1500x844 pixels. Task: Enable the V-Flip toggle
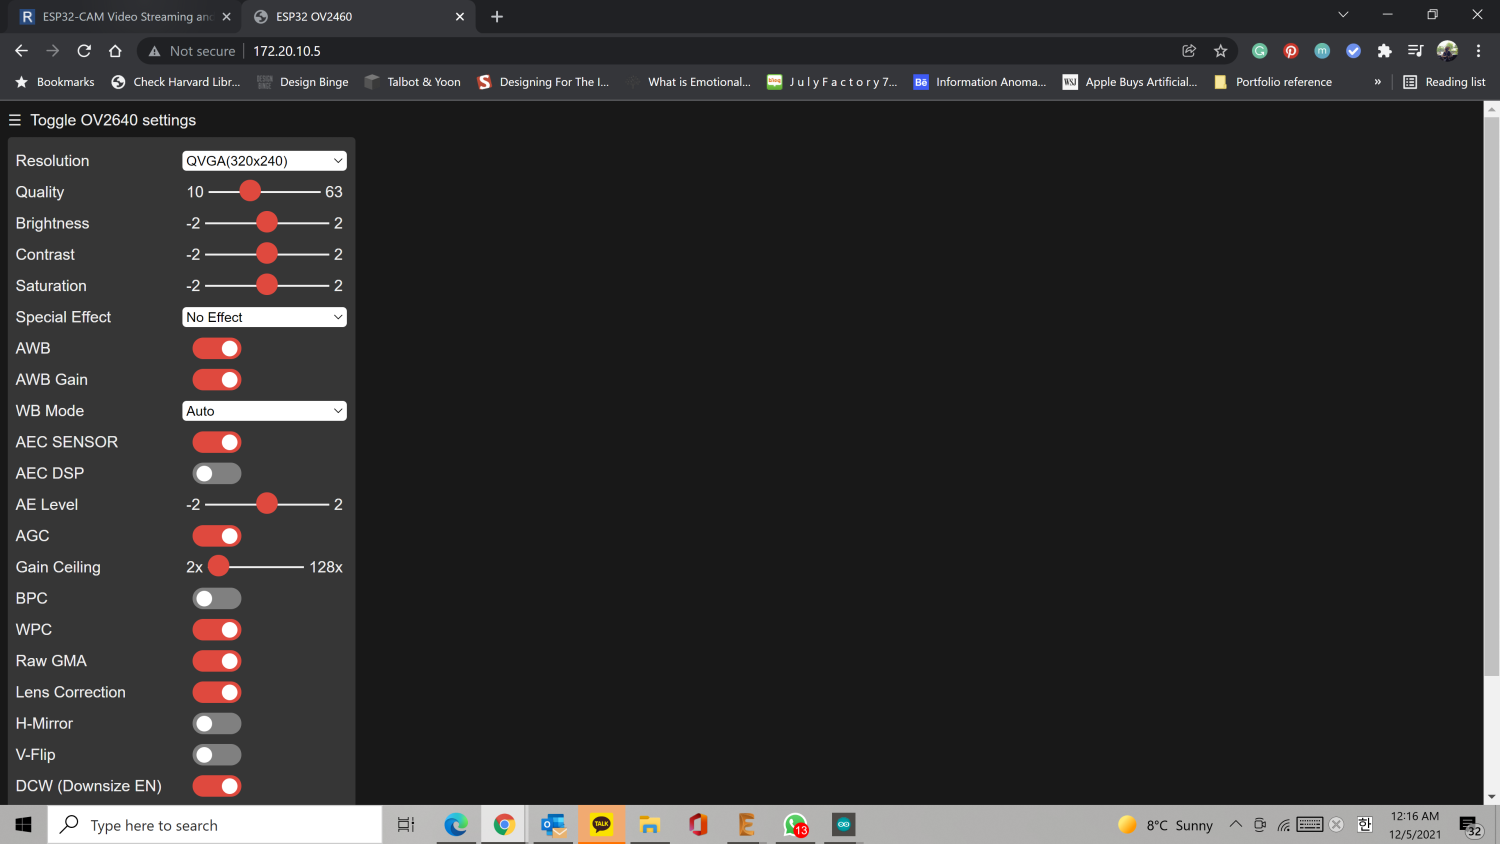[217, 755]
